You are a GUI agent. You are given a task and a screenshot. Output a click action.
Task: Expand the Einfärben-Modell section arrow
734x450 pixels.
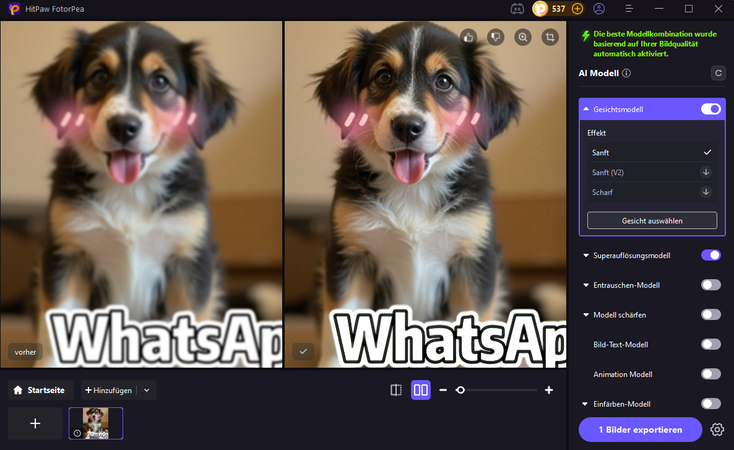585,404
